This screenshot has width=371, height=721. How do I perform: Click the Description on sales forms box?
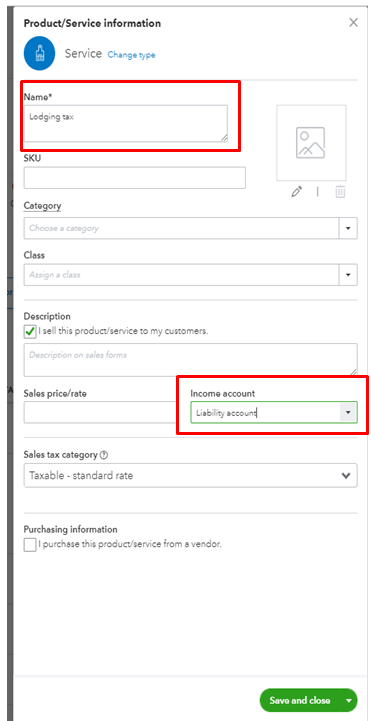(x=190, y=360)
